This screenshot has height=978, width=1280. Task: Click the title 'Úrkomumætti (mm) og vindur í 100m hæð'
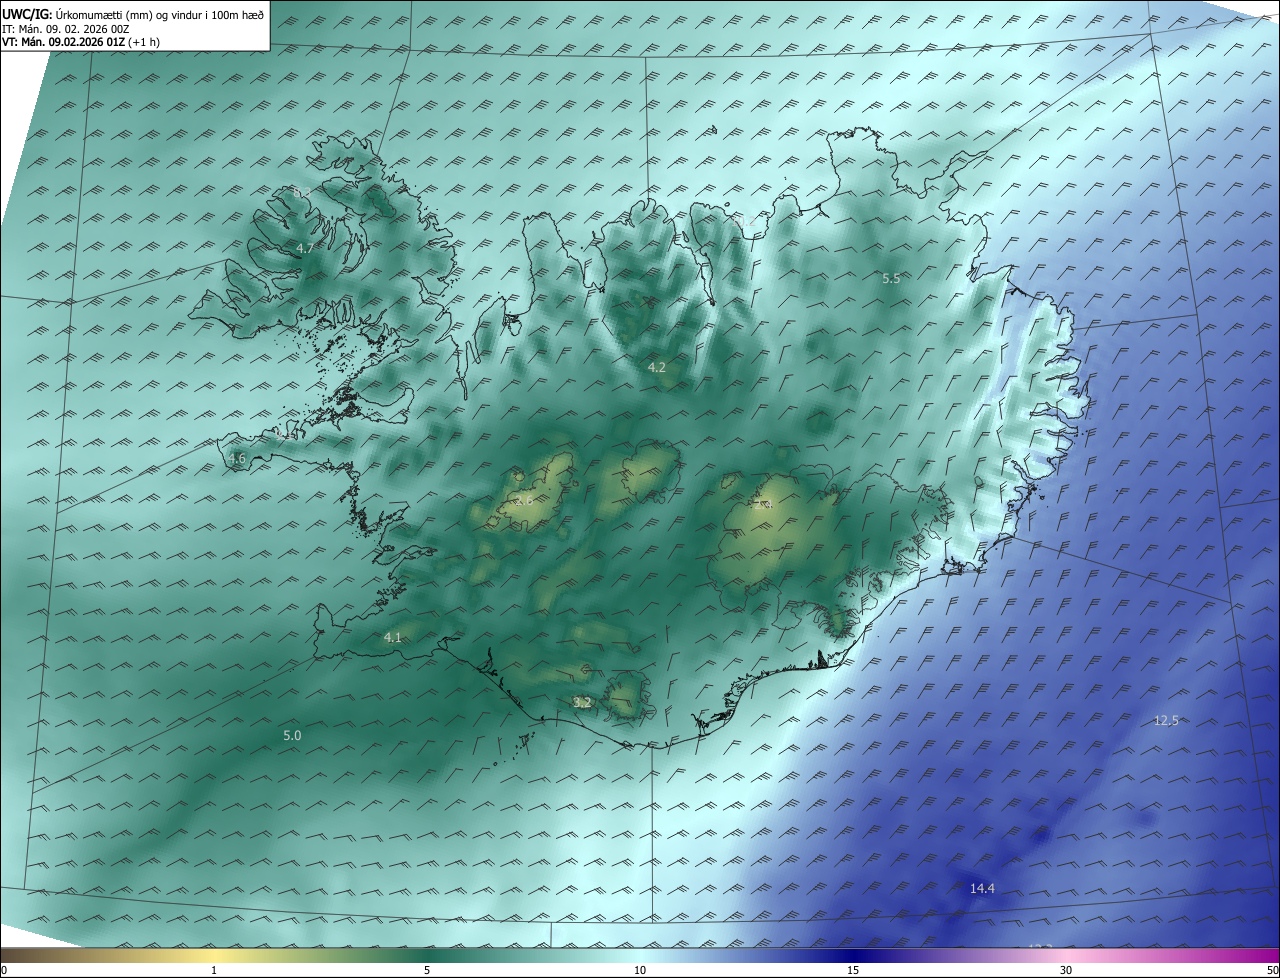click(158, 14)
